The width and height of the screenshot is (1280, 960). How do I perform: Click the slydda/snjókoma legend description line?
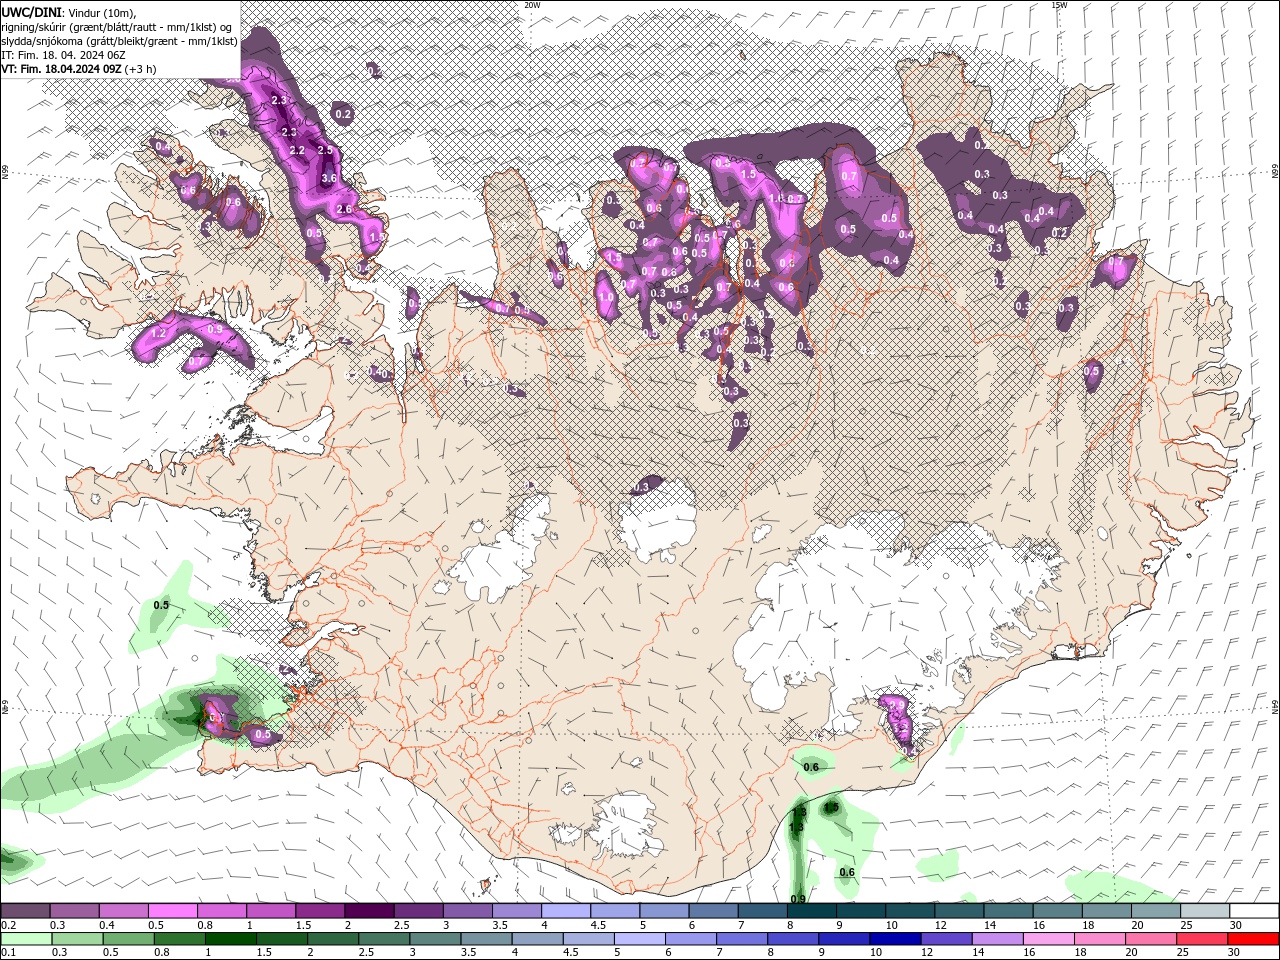119,41
